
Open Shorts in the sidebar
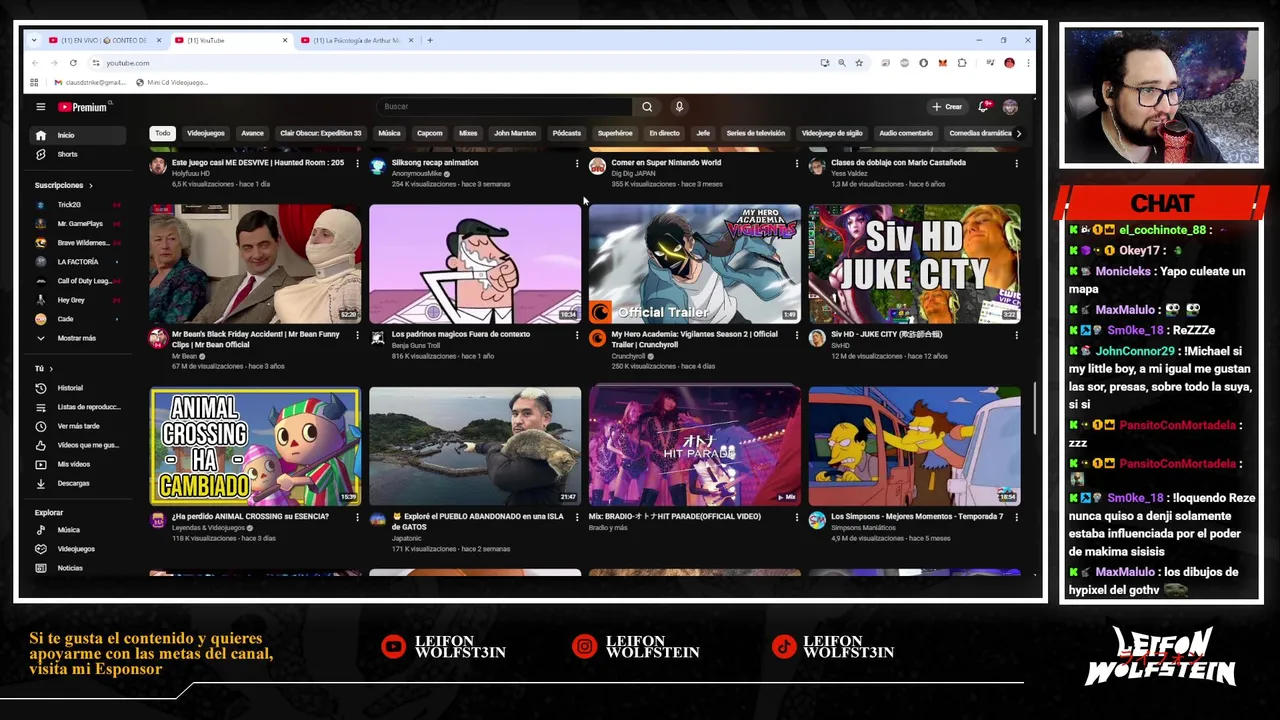(79, 154)
